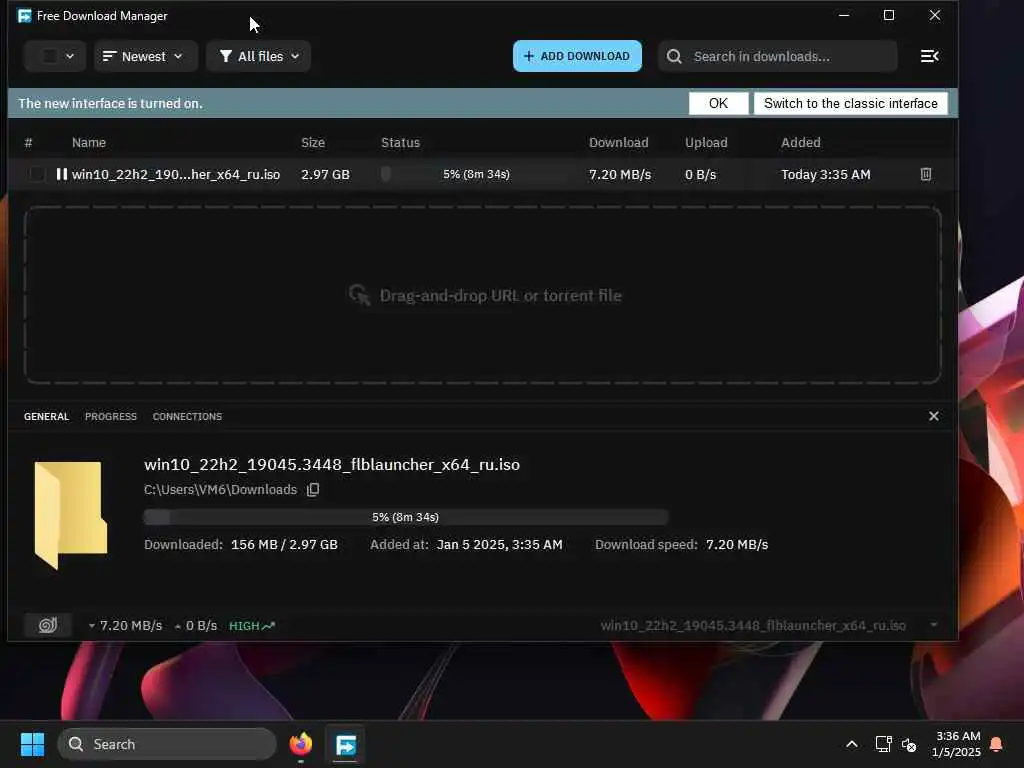Open the folder icon in General panel
This screenshot has width=1024, height=768.
click(x=71, y=515)
